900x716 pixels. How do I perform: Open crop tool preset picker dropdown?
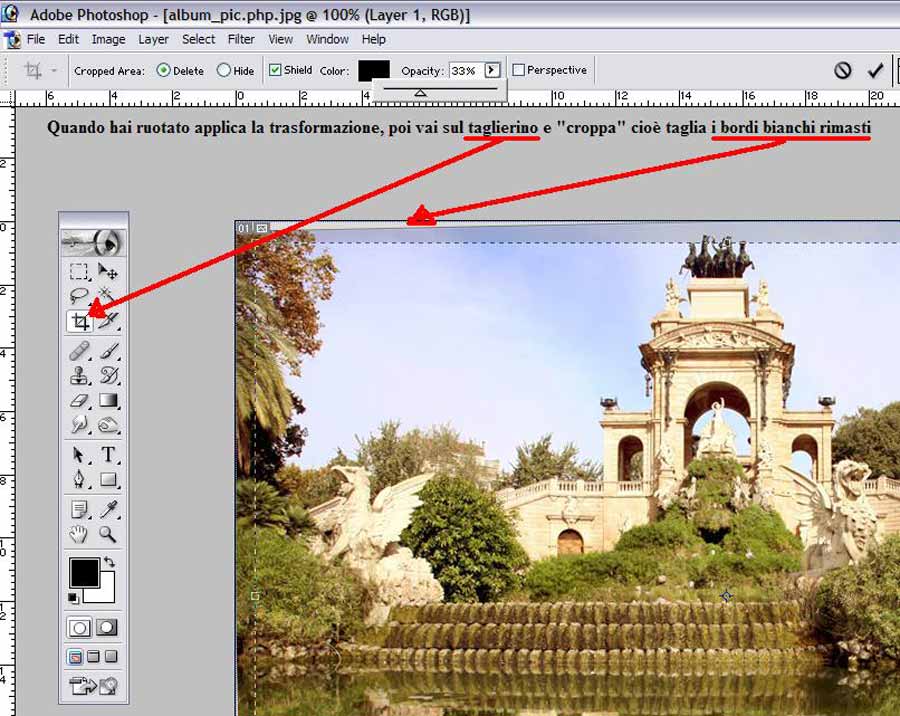[x=54, y=71]
